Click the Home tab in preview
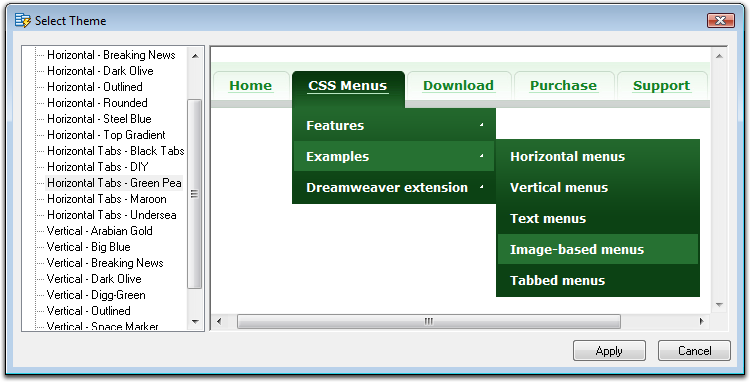Image resolution: width=750 pixels, height=384 pixels. [x=251, y=86]
